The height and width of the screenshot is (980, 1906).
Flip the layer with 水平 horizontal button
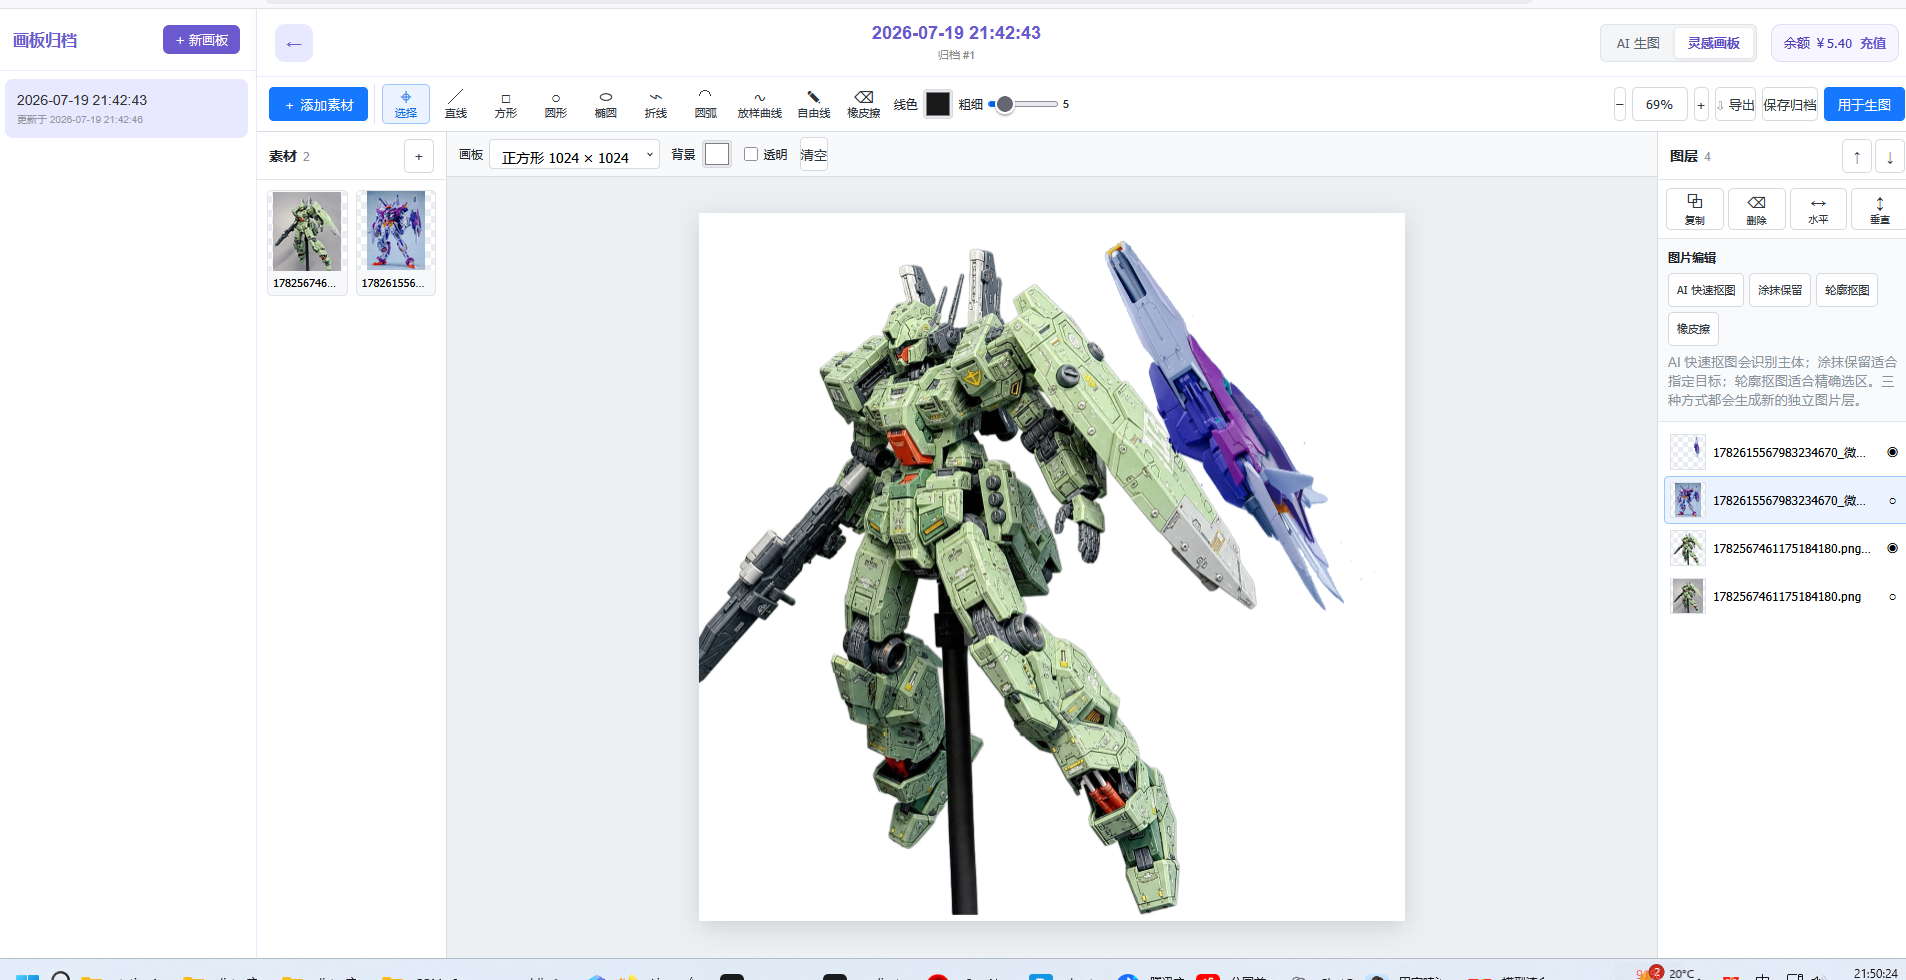[1818, 209]
